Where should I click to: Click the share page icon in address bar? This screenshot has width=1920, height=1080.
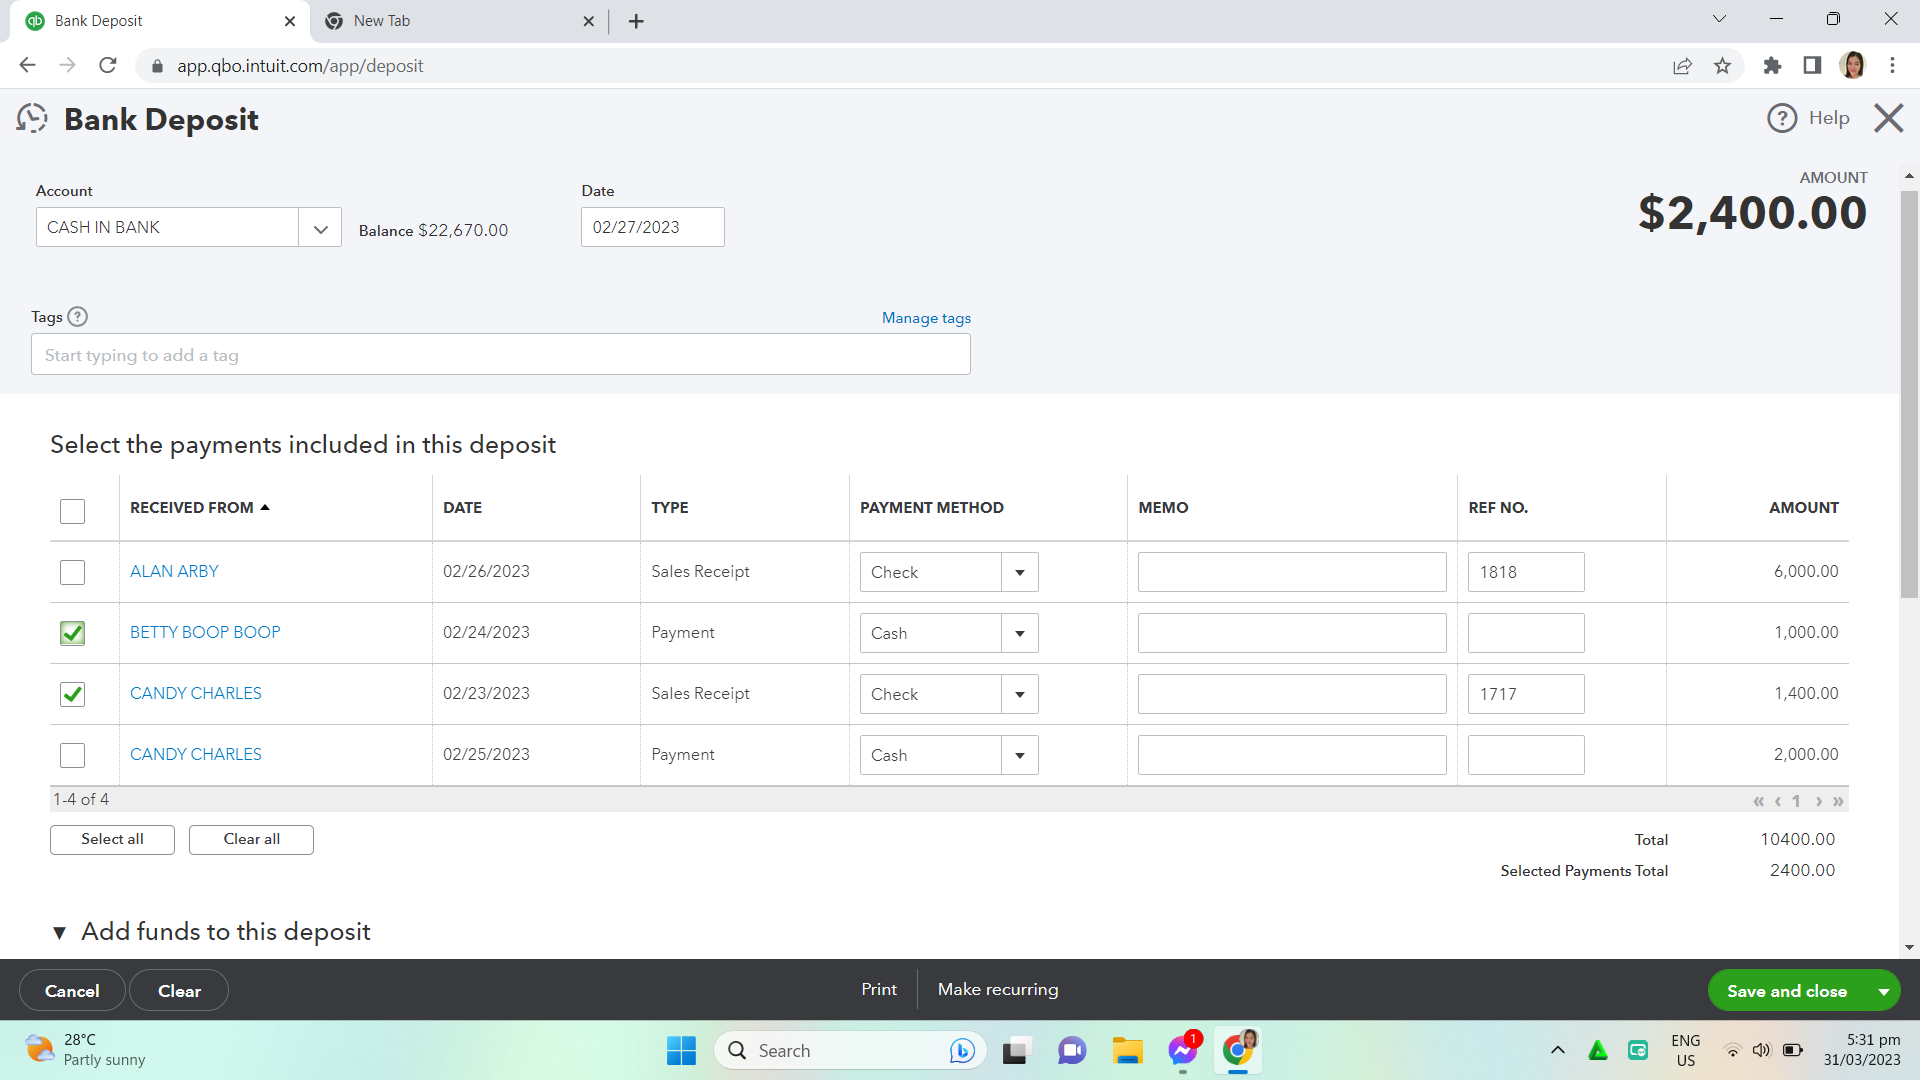pyautogui.click(x=1682, y=66)
